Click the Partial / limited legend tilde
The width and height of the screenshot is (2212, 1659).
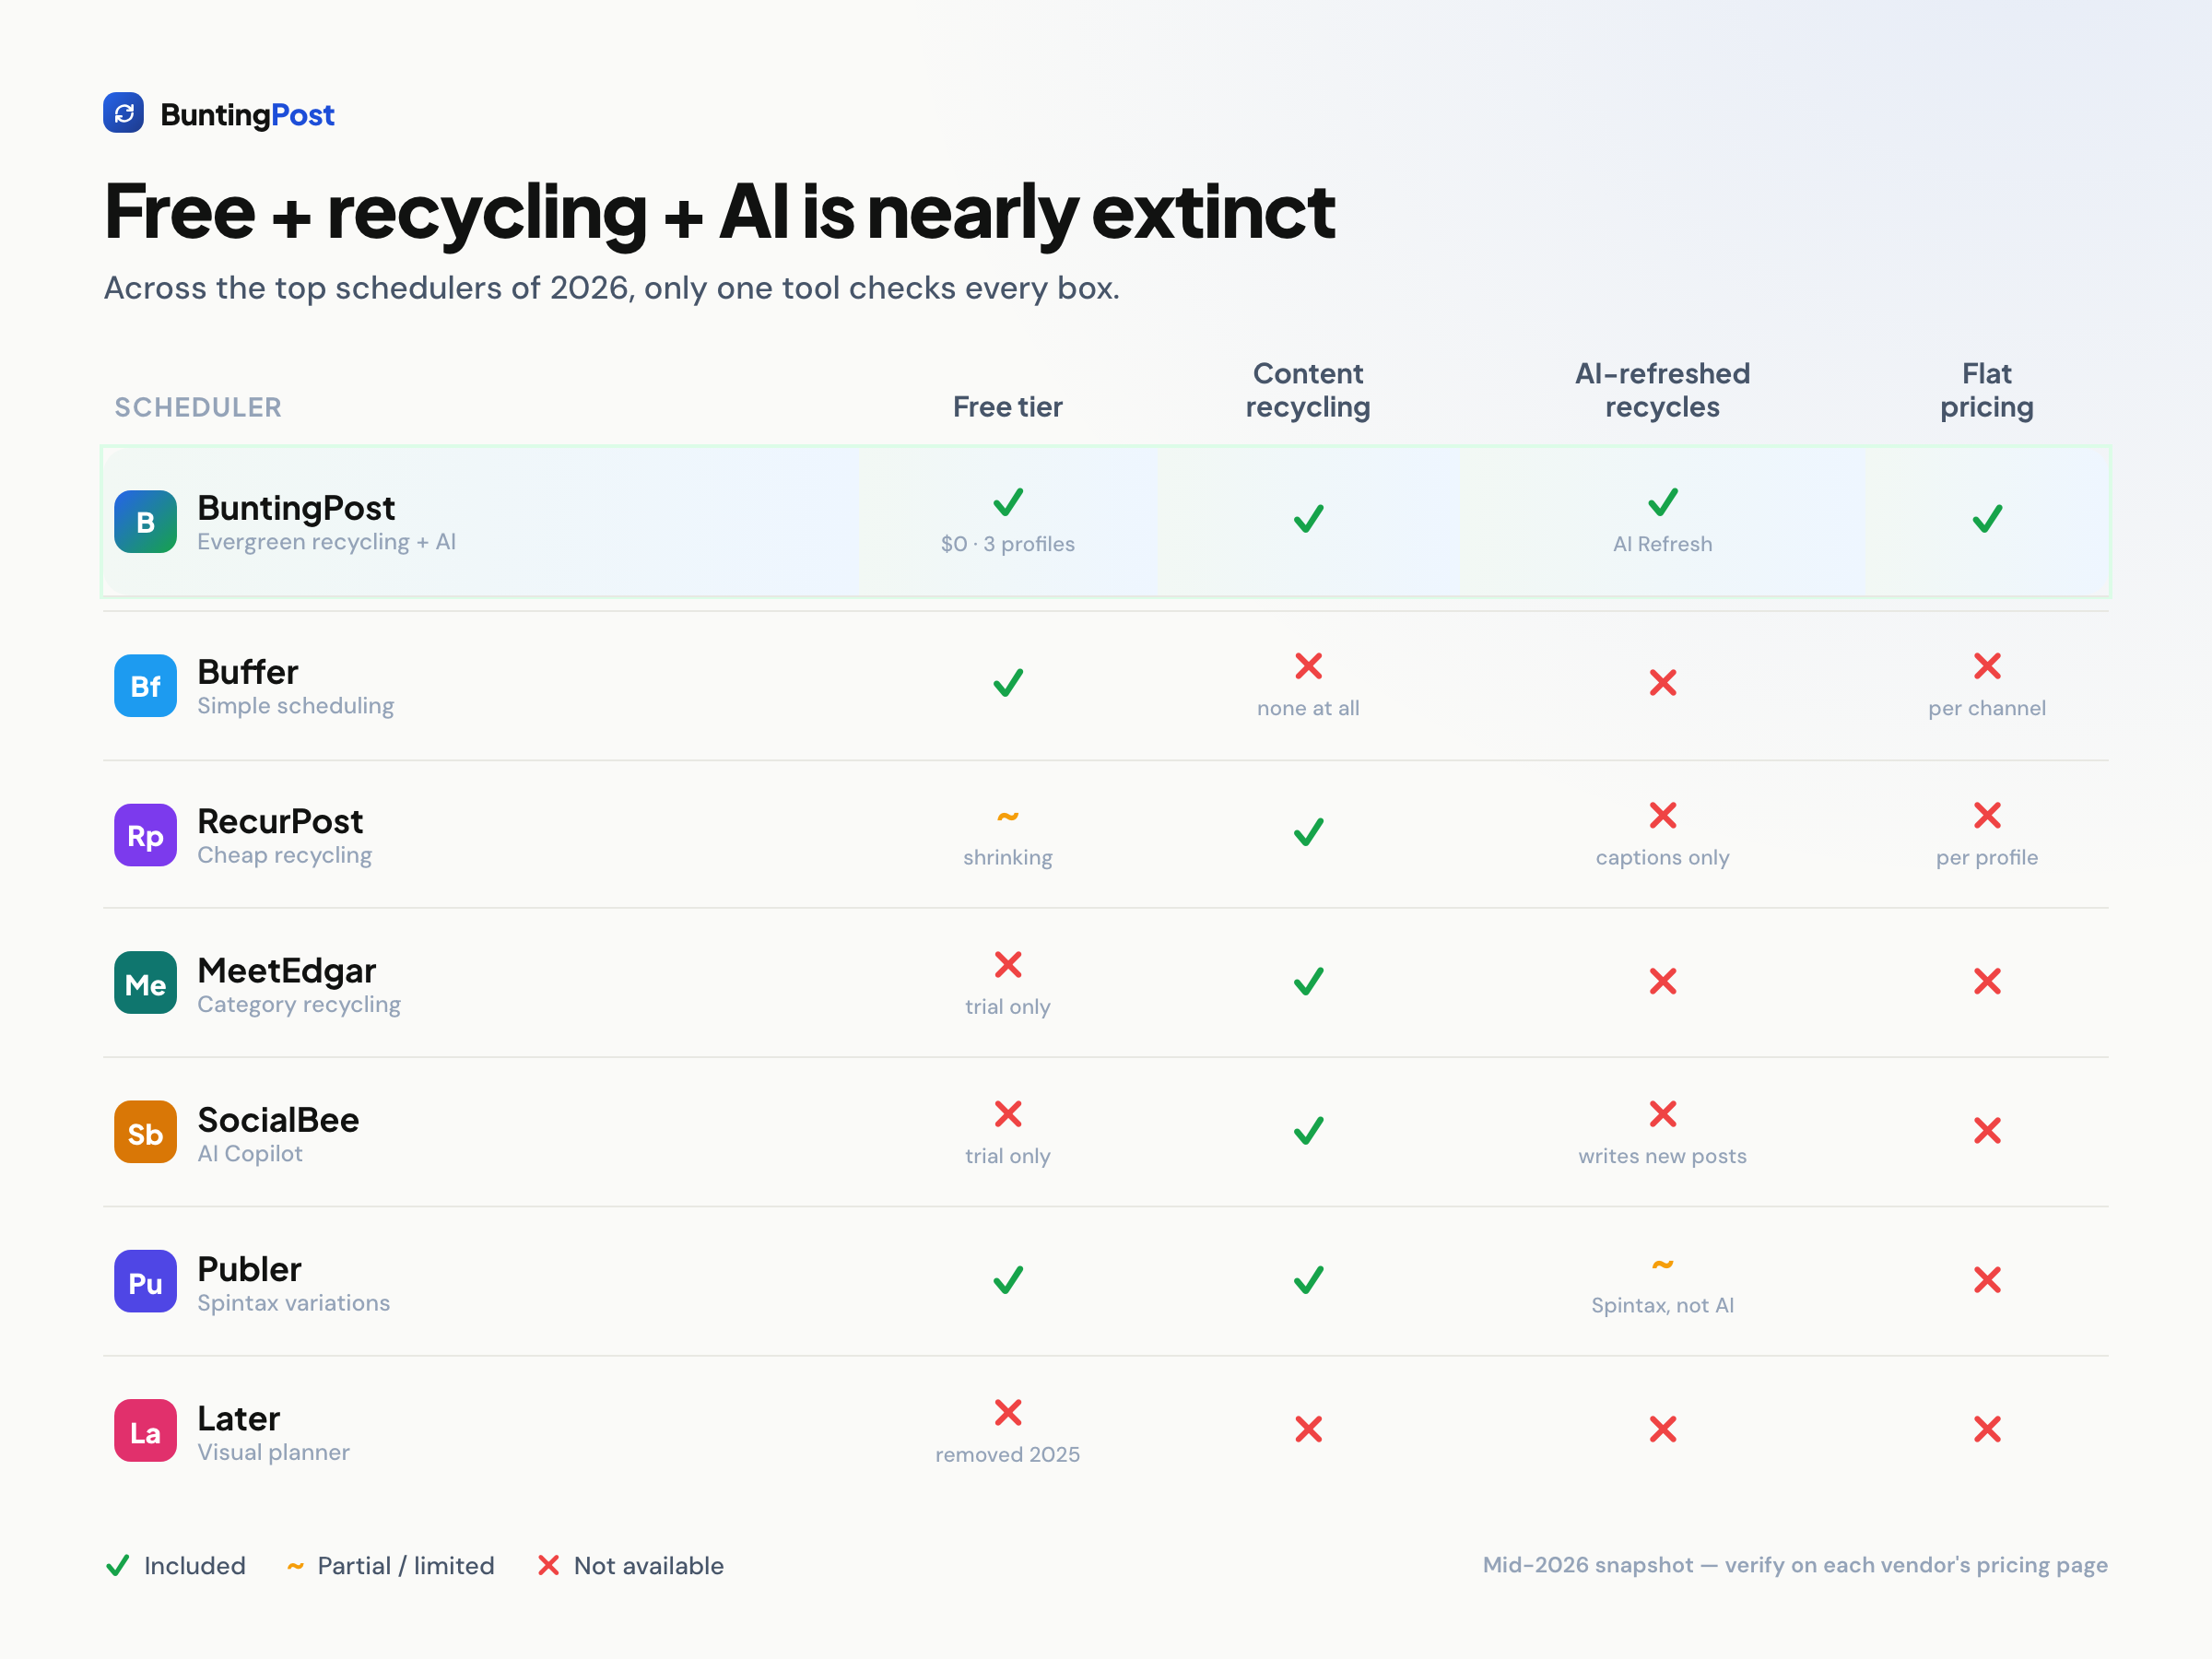pos(295,1566)
